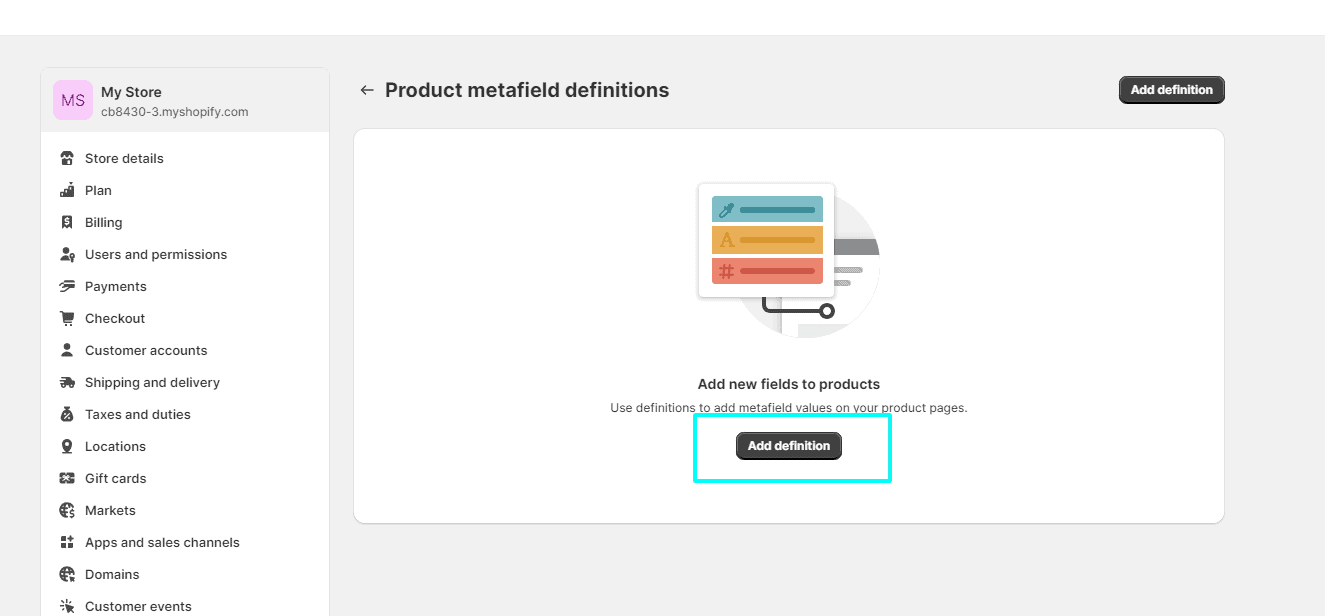Open Payments settings using the card icon
Image resolution: width=1325 pixels, height=616 pixels.
67,286
